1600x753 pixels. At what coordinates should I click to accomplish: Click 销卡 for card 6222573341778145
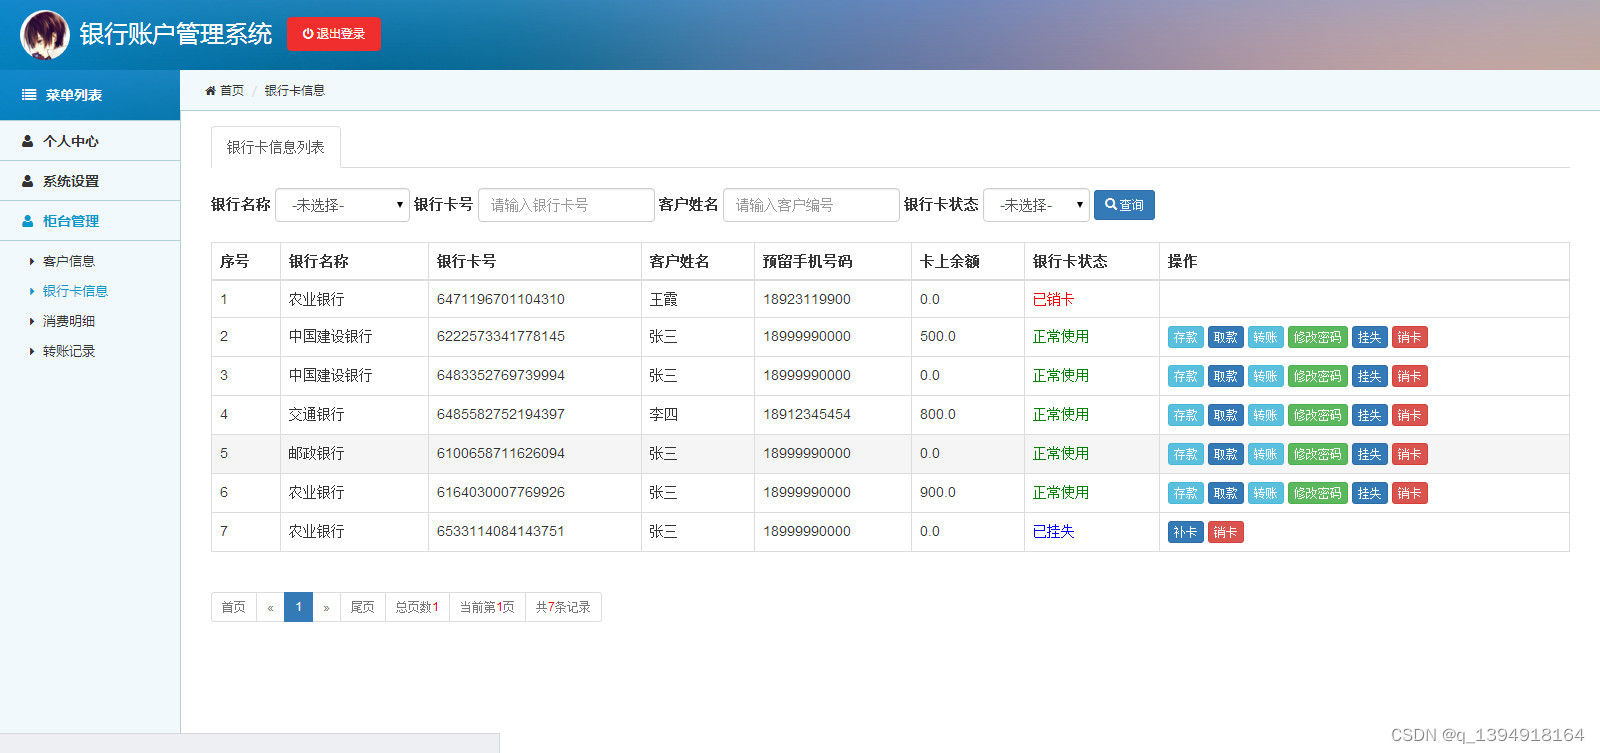[x=1410, y=338]
